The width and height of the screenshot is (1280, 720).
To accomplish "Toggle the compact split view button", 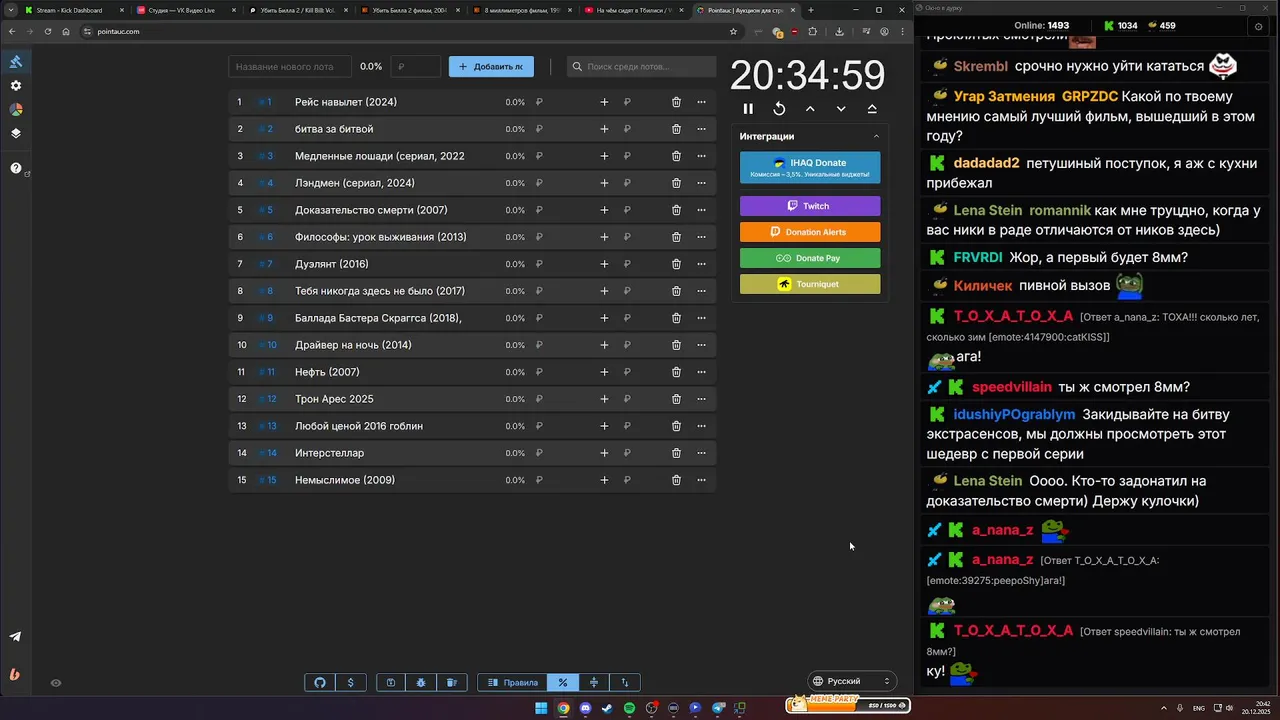I will (x=594, y=683).
